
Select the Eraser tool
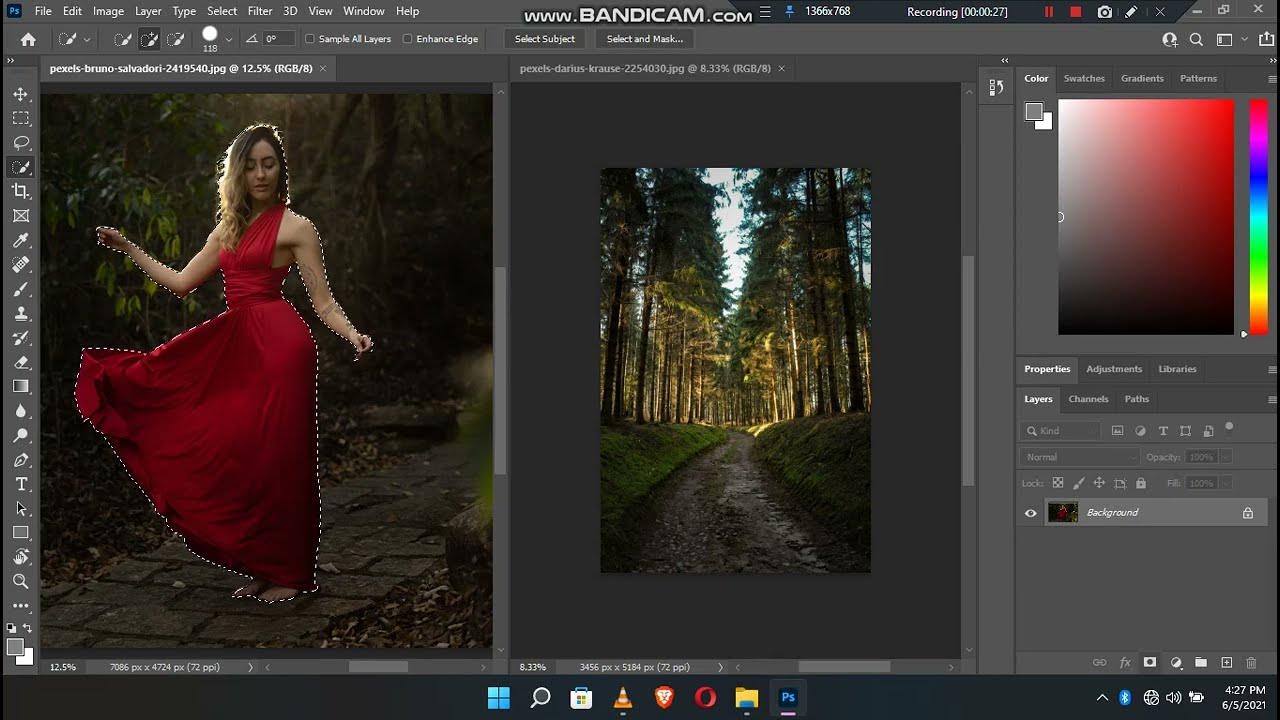21,362
